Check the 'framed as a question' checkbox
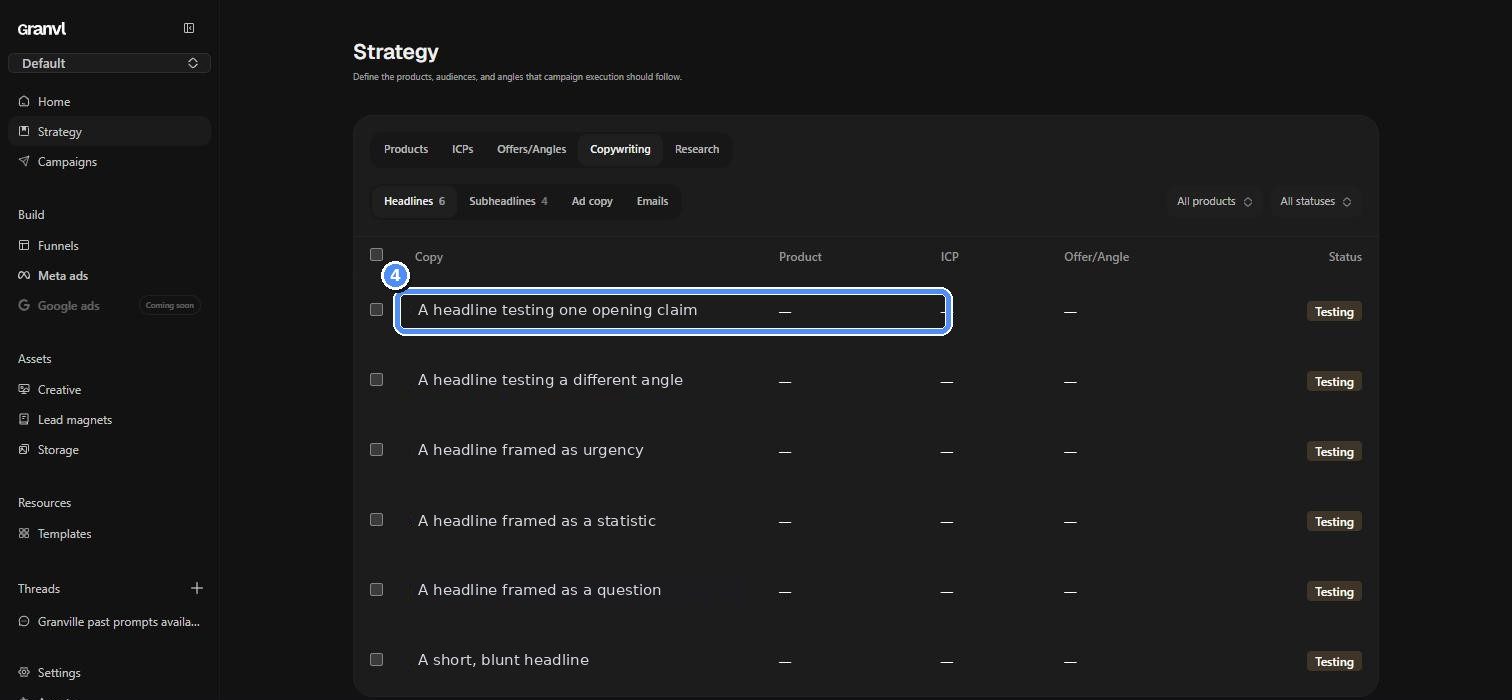The height and width of the screenshot is (700, 1512). click(376, 589)
